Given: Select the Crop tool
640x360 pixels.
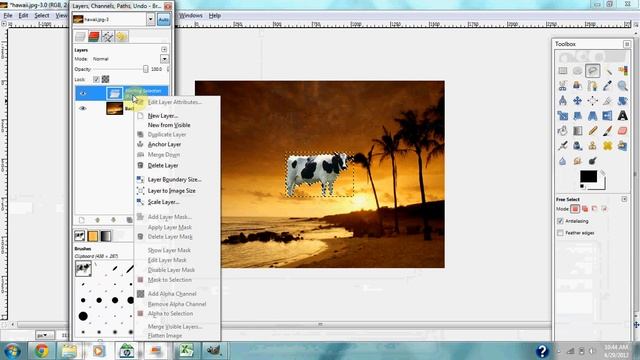Looking at the screenshot, I should [608, 101].
